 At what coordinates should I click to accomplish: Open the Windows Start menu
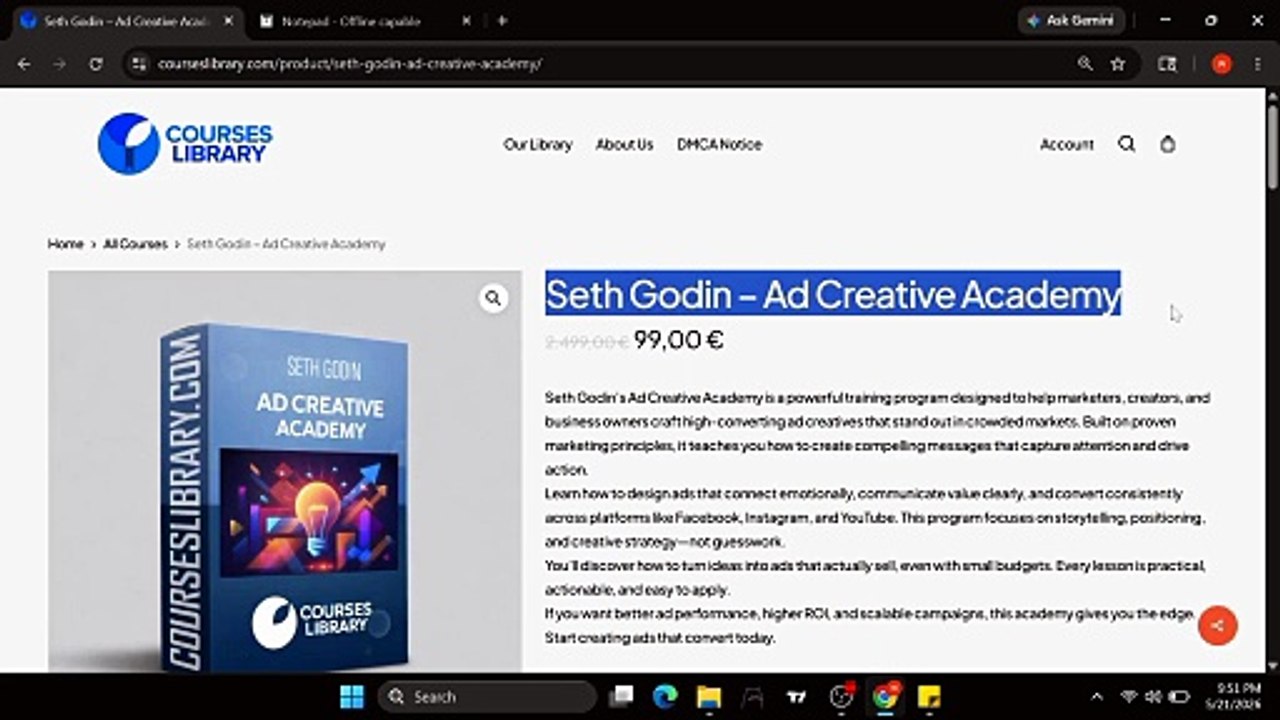(352, 696)
